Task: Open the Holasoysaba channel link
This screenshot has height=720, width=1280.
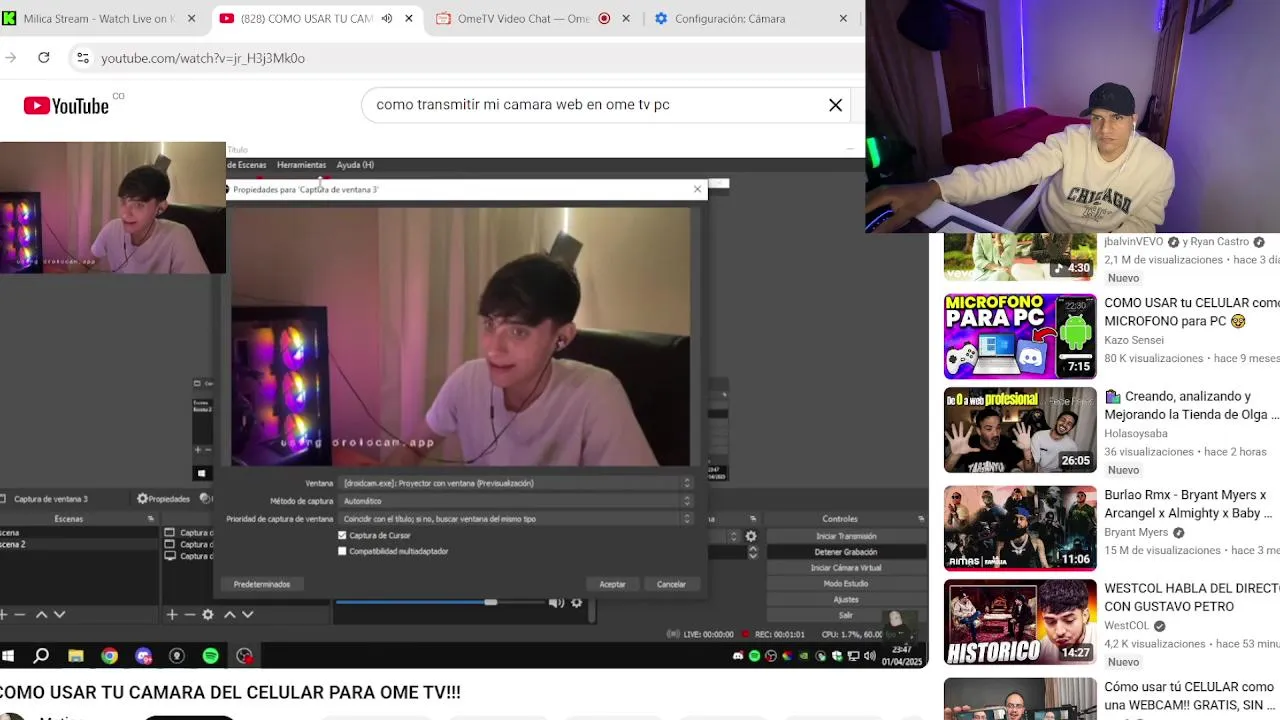Action: pyautogui.click(x=1136, y=434)
